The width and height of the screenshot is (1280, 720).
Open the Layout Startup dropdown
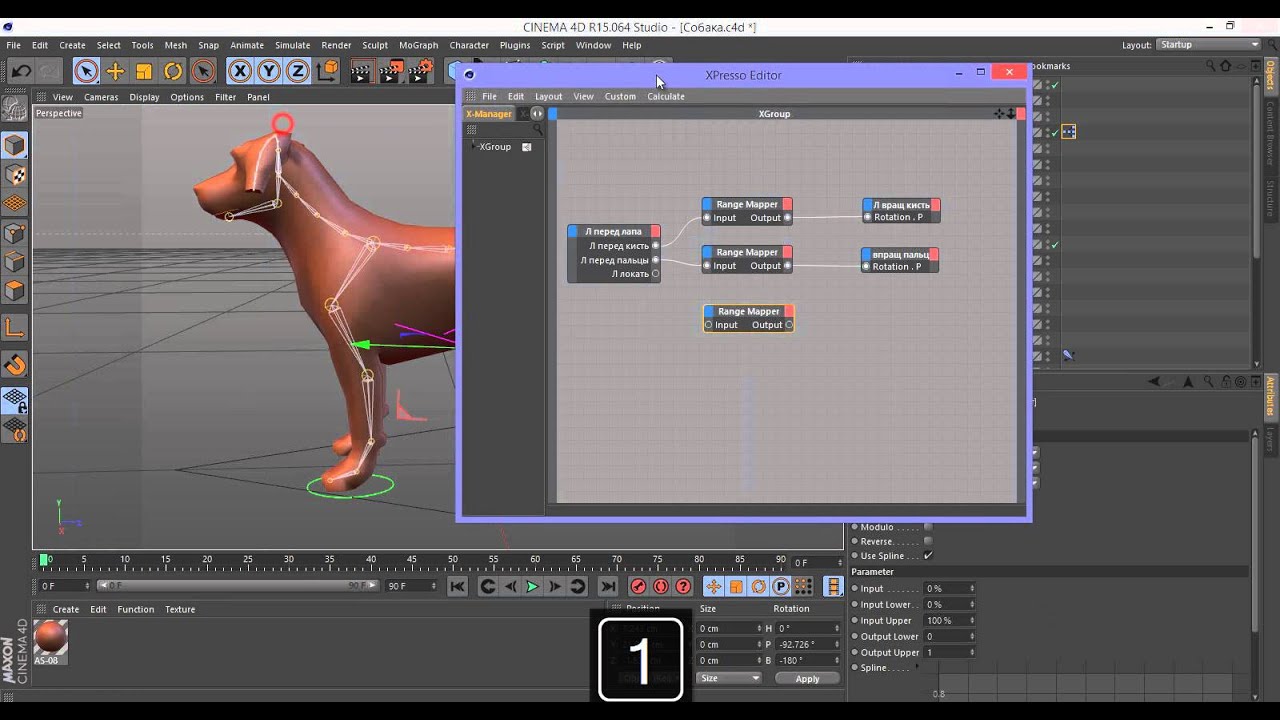click(x=1209, y=45)
